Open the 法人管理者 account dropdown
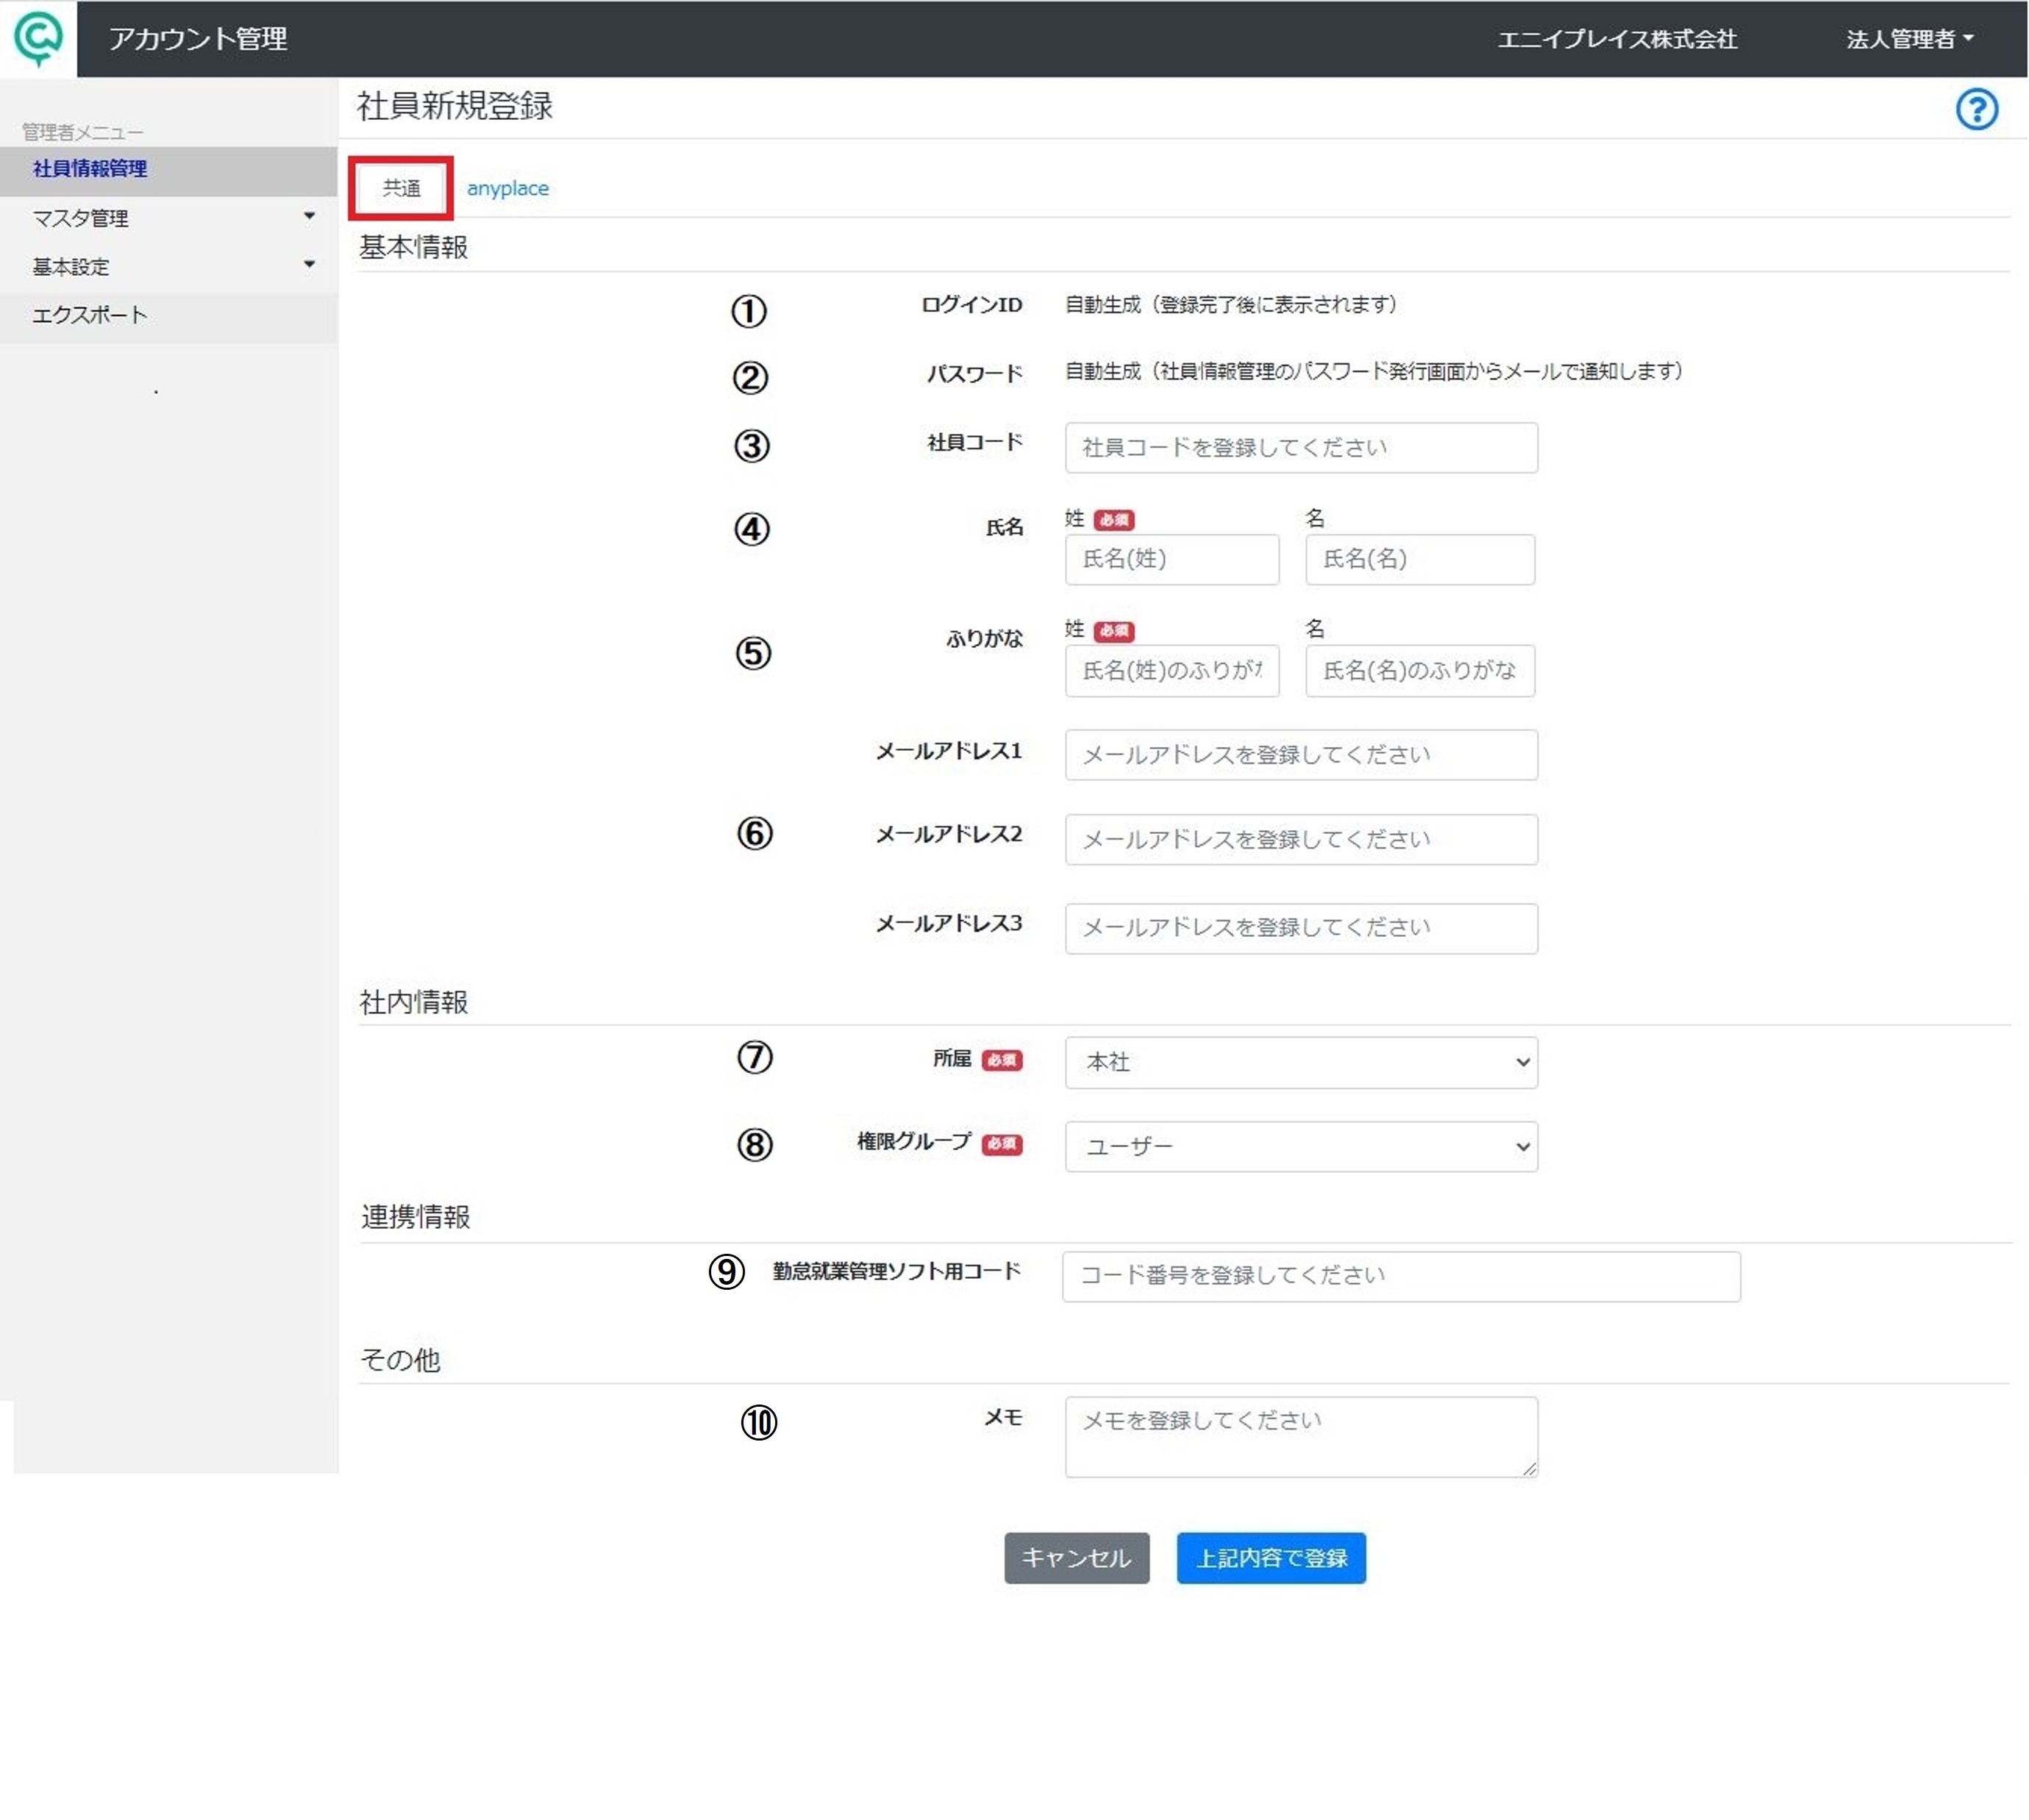 [x=1908, y=39]
